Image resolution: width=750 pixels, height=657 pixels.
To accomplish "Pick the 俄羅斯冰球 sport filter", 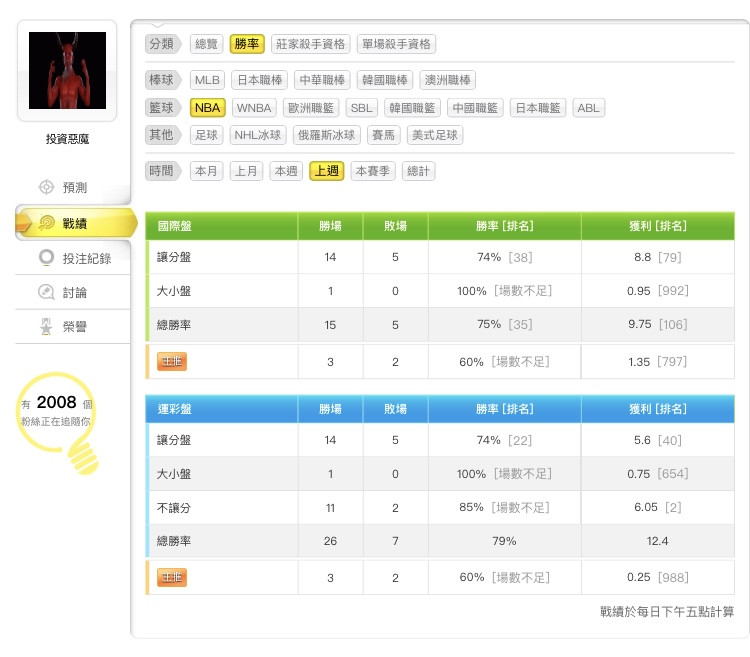I will point(327,135).
